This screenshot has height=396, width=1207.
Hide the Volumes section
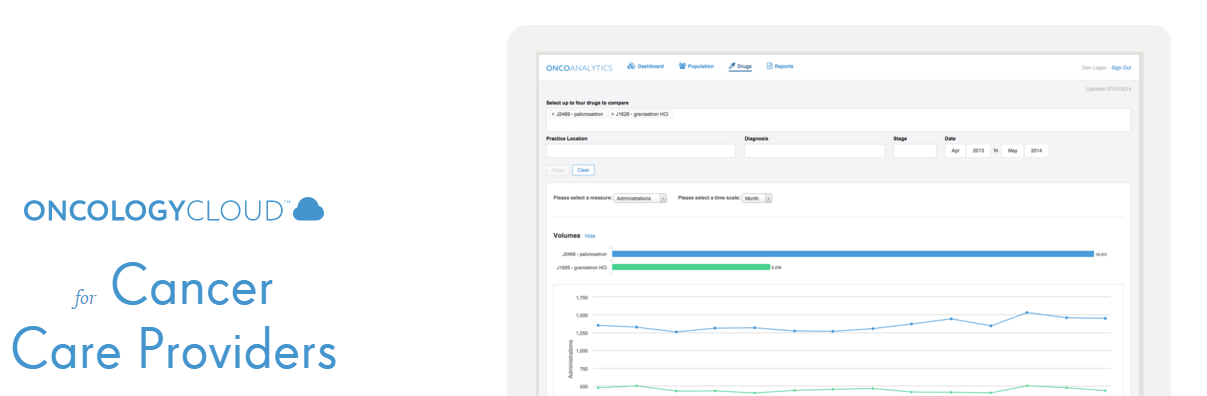590,236
